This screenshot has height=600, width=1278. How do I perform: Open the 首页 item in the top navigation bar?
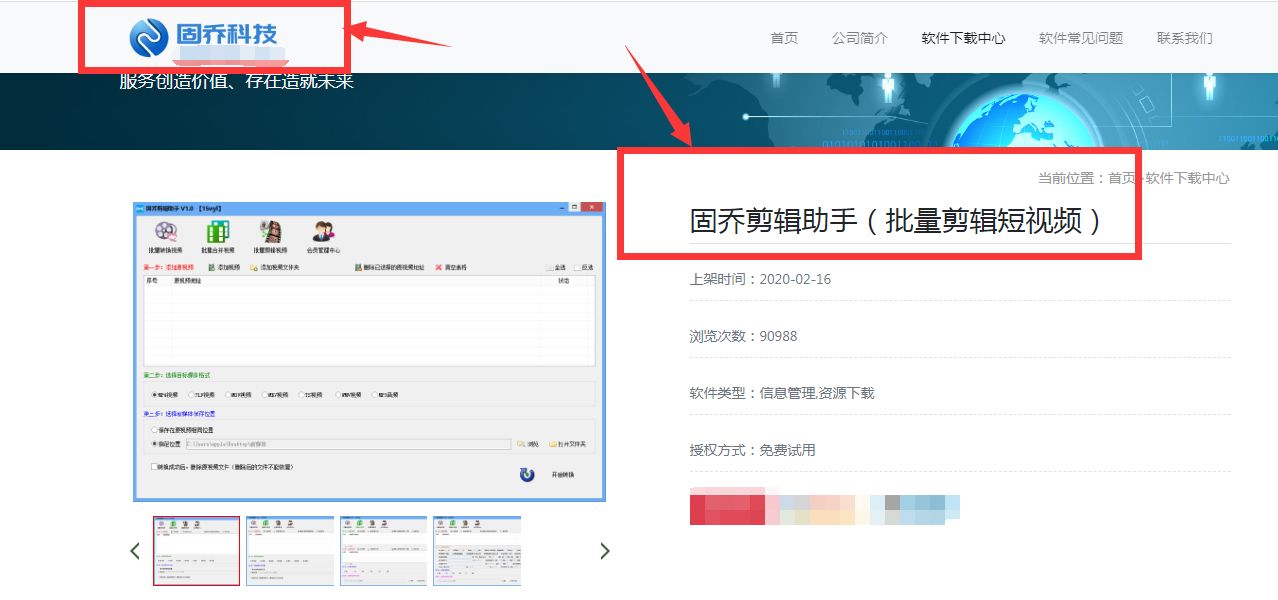[x=784, y=38]
